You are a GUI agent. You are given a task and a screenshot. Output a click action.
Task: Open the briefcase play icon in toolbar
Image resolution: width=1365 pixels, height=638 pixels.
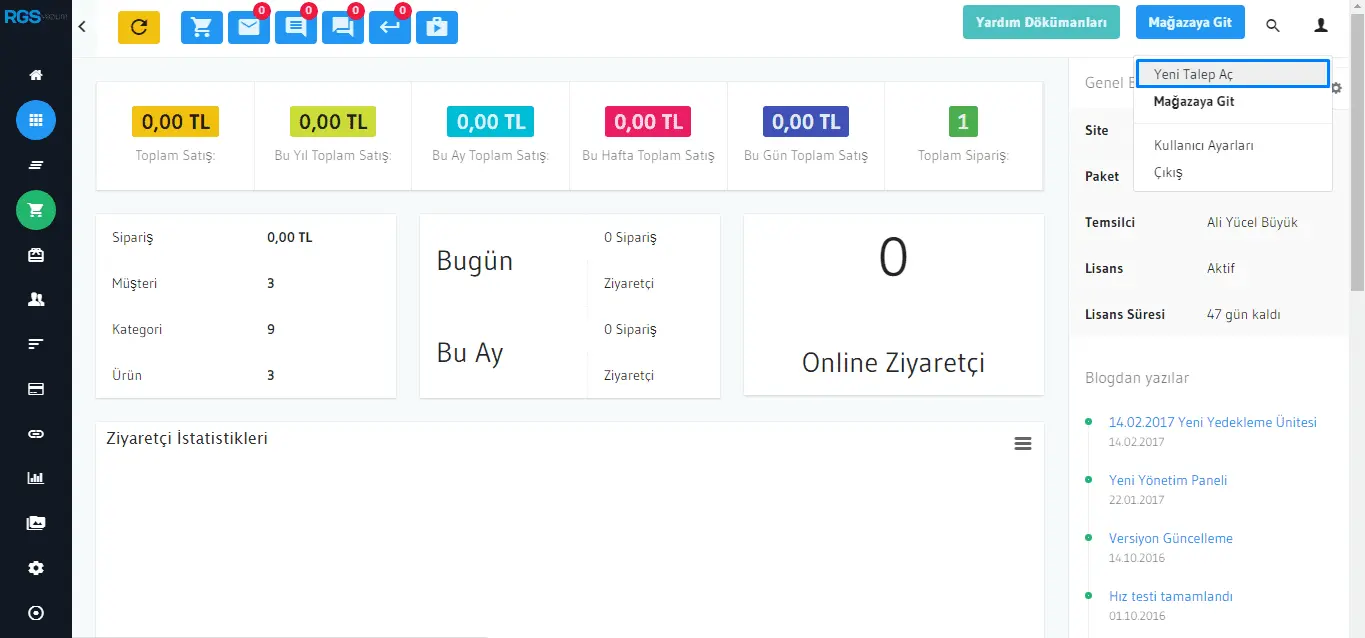(437, 27)
